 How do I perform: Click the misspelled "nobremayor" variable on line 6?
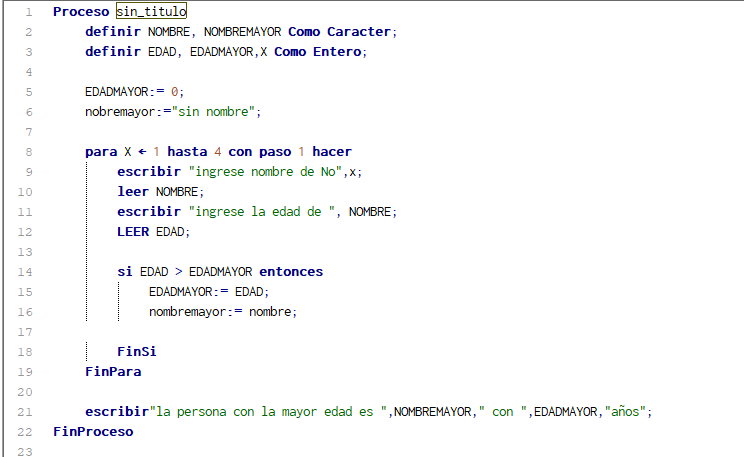point(120,112)
